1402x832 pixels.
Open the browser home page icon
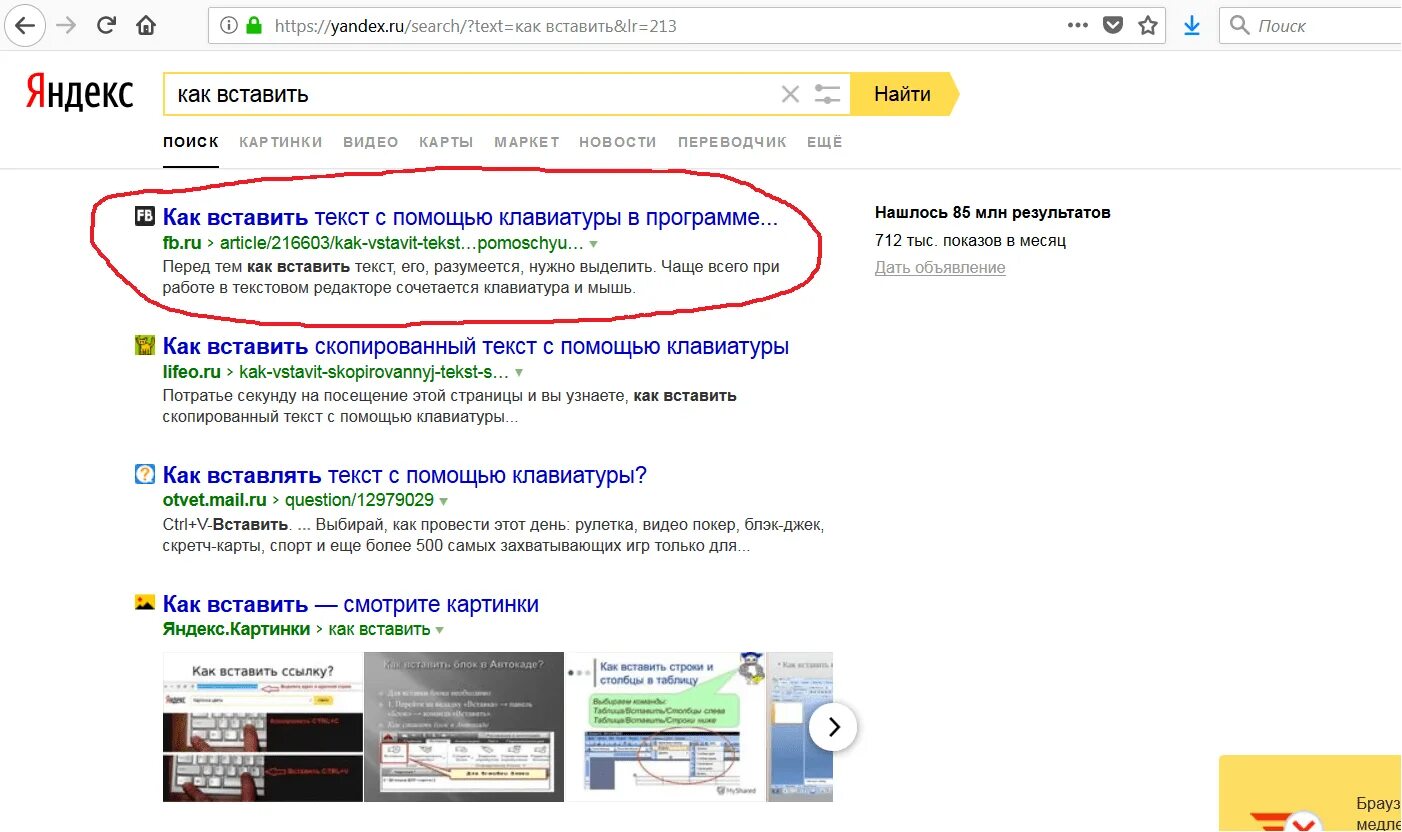coord(146,26)
